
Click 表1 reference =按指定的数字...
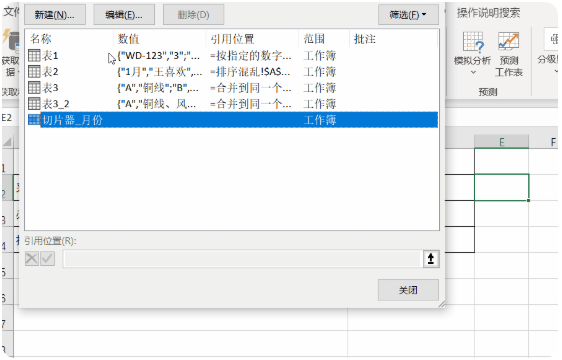(x=251, y=56)
